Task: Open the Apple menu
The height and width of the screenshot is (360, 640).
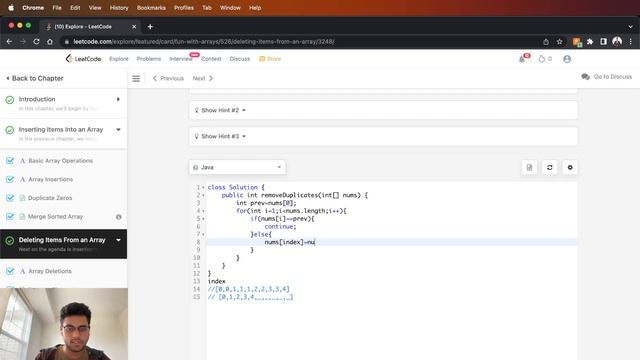Action: 11,8
